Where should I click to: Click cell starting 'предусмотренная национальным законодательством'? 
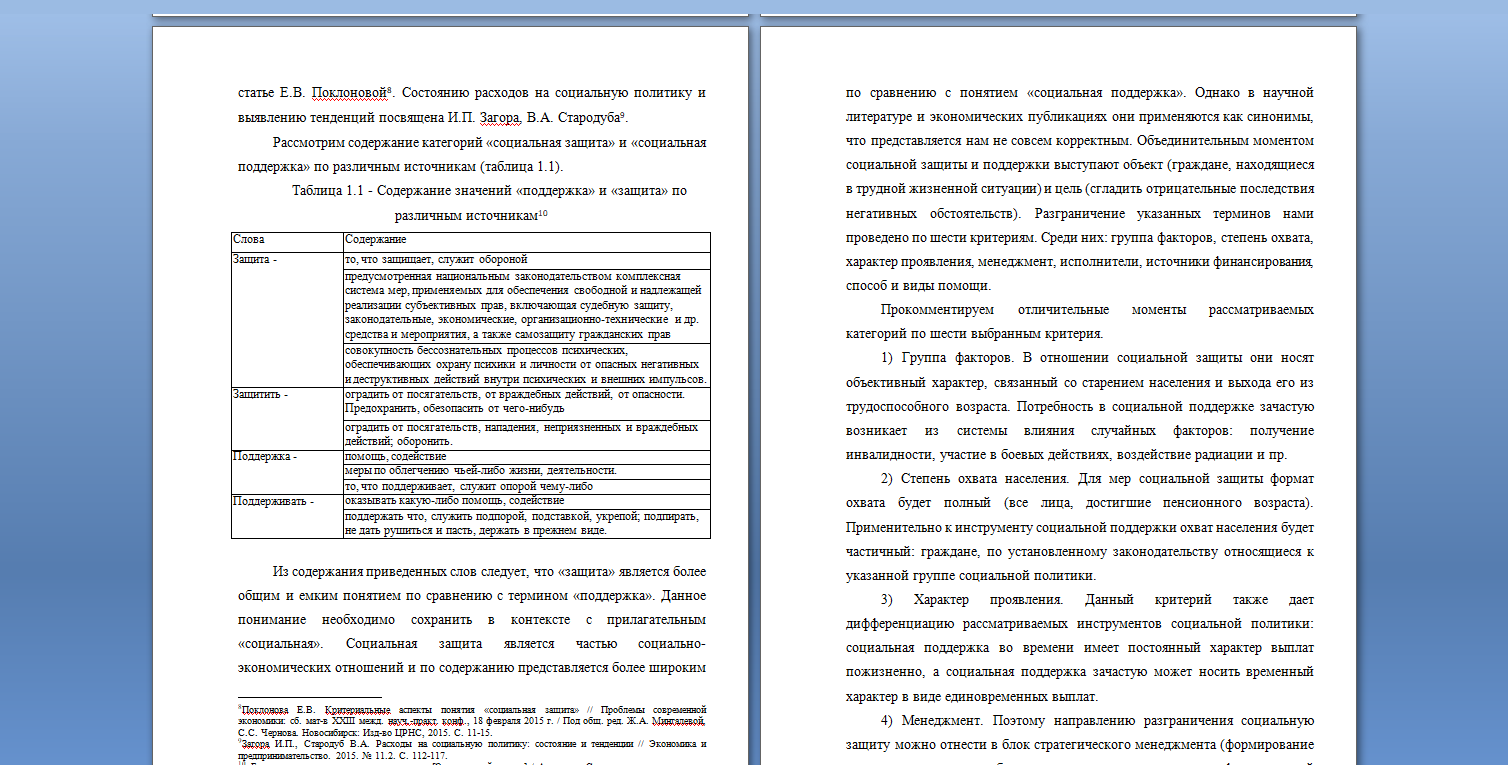tap(527, 305)
